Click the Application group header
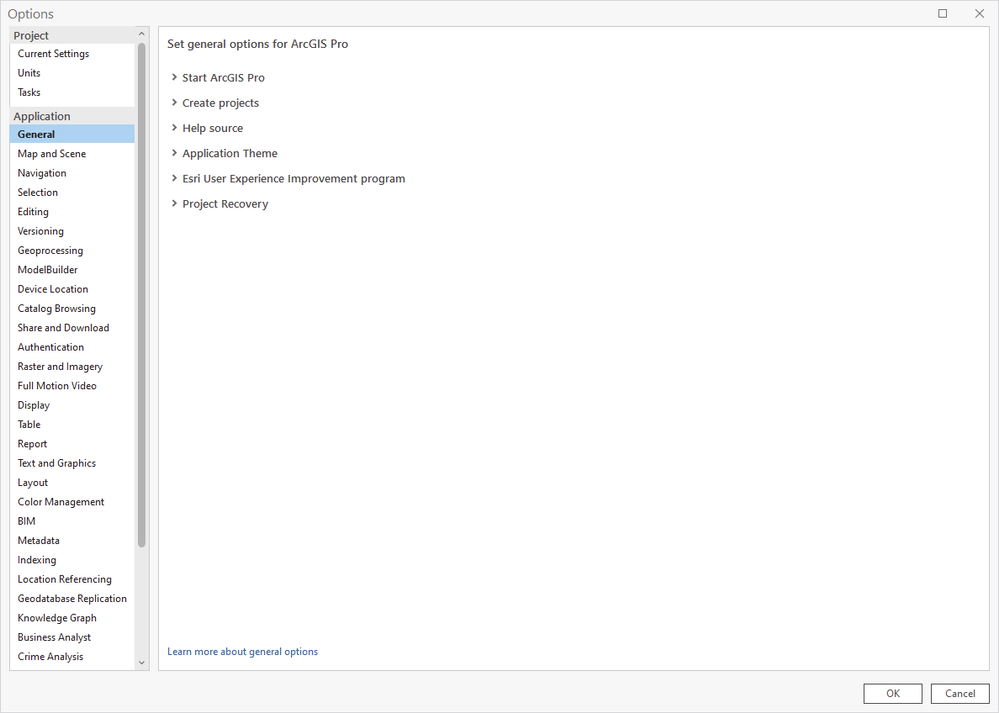The image size is (999, 713). (72, 116)
